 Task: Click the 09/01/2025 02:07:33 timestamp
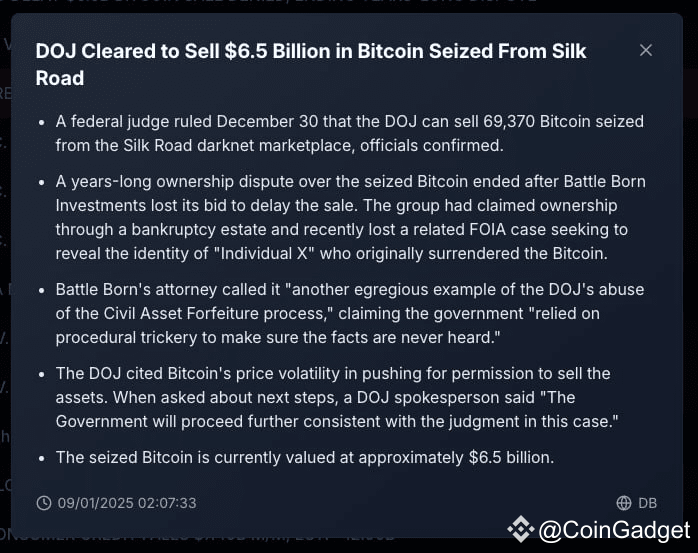(127, 503)
